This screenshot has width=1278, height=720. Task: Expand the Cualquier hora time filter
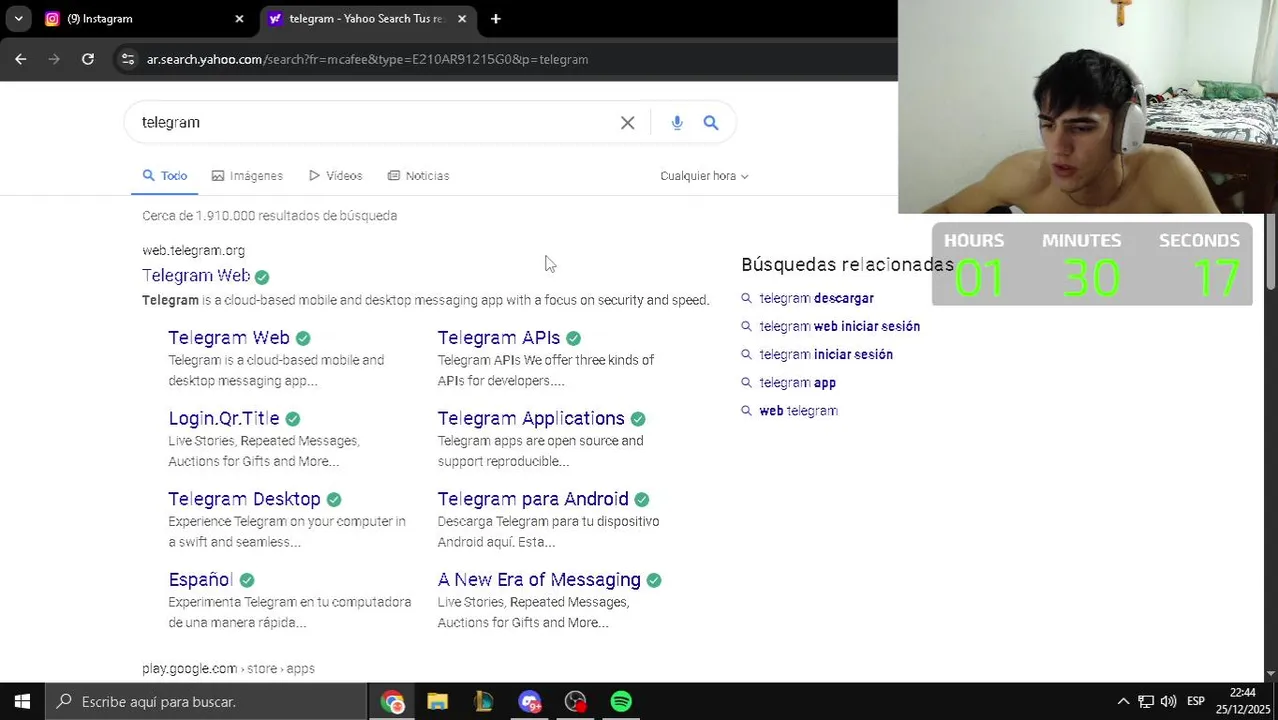704,175
